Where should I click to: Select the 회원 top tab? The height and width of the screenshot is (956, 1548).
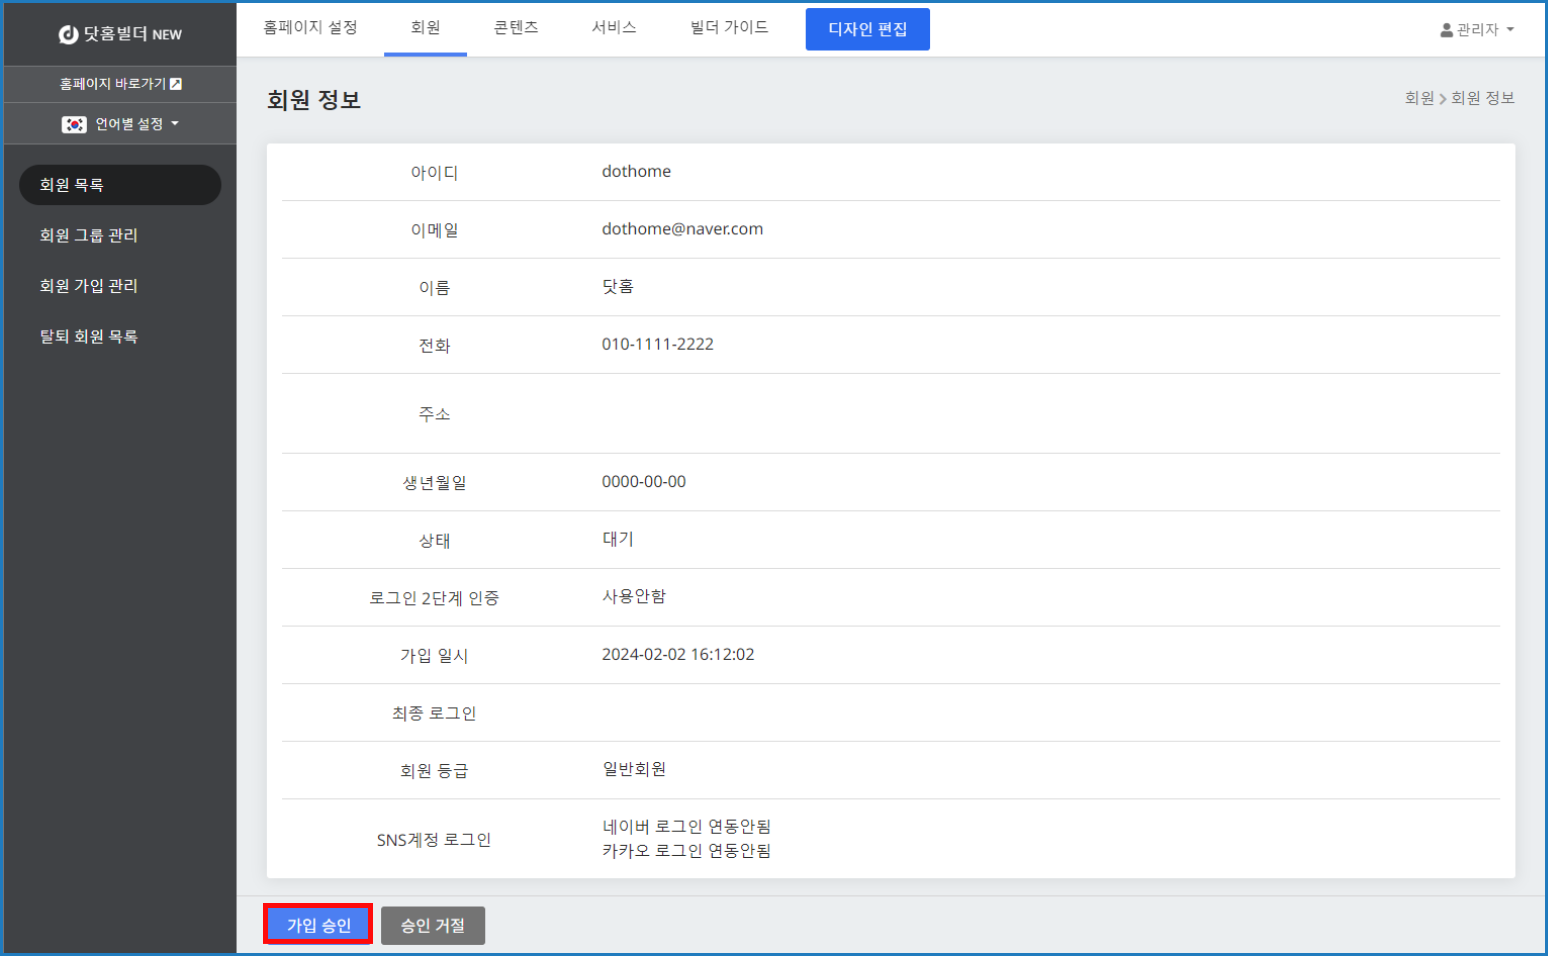pos(425,28)
